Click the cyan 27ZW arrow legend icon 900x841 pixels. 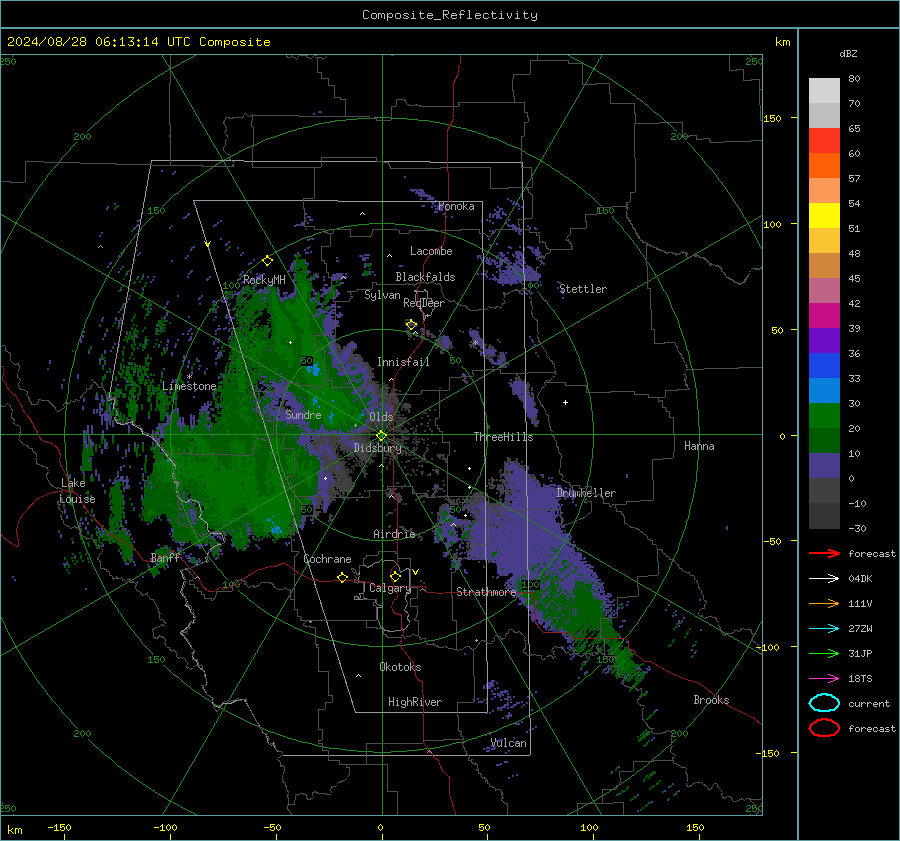824,629
